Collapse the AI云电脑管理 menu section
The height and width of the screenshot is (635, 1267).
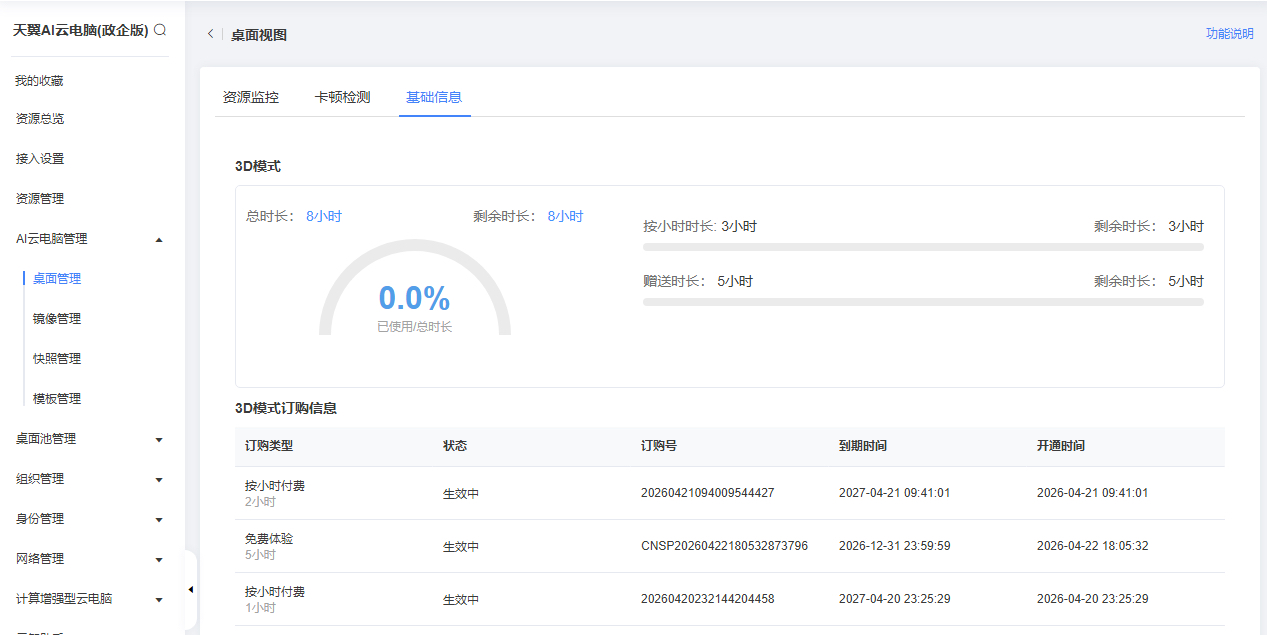pyautogui.click(x=159, y=239)
